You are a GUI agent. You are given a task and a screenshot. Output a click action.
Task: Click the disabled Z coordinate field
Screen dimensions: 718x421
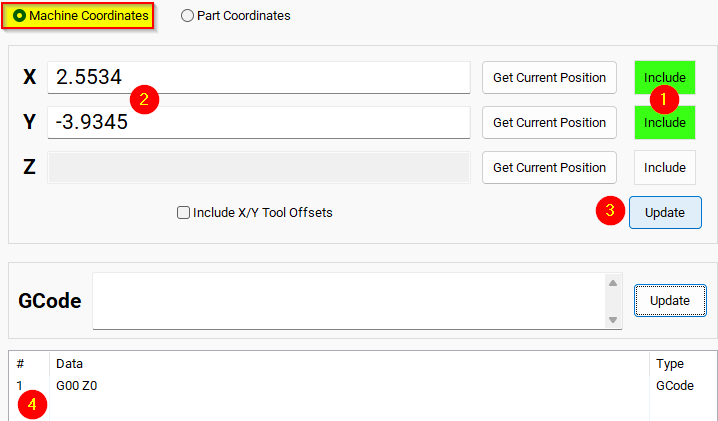[258, 167]
